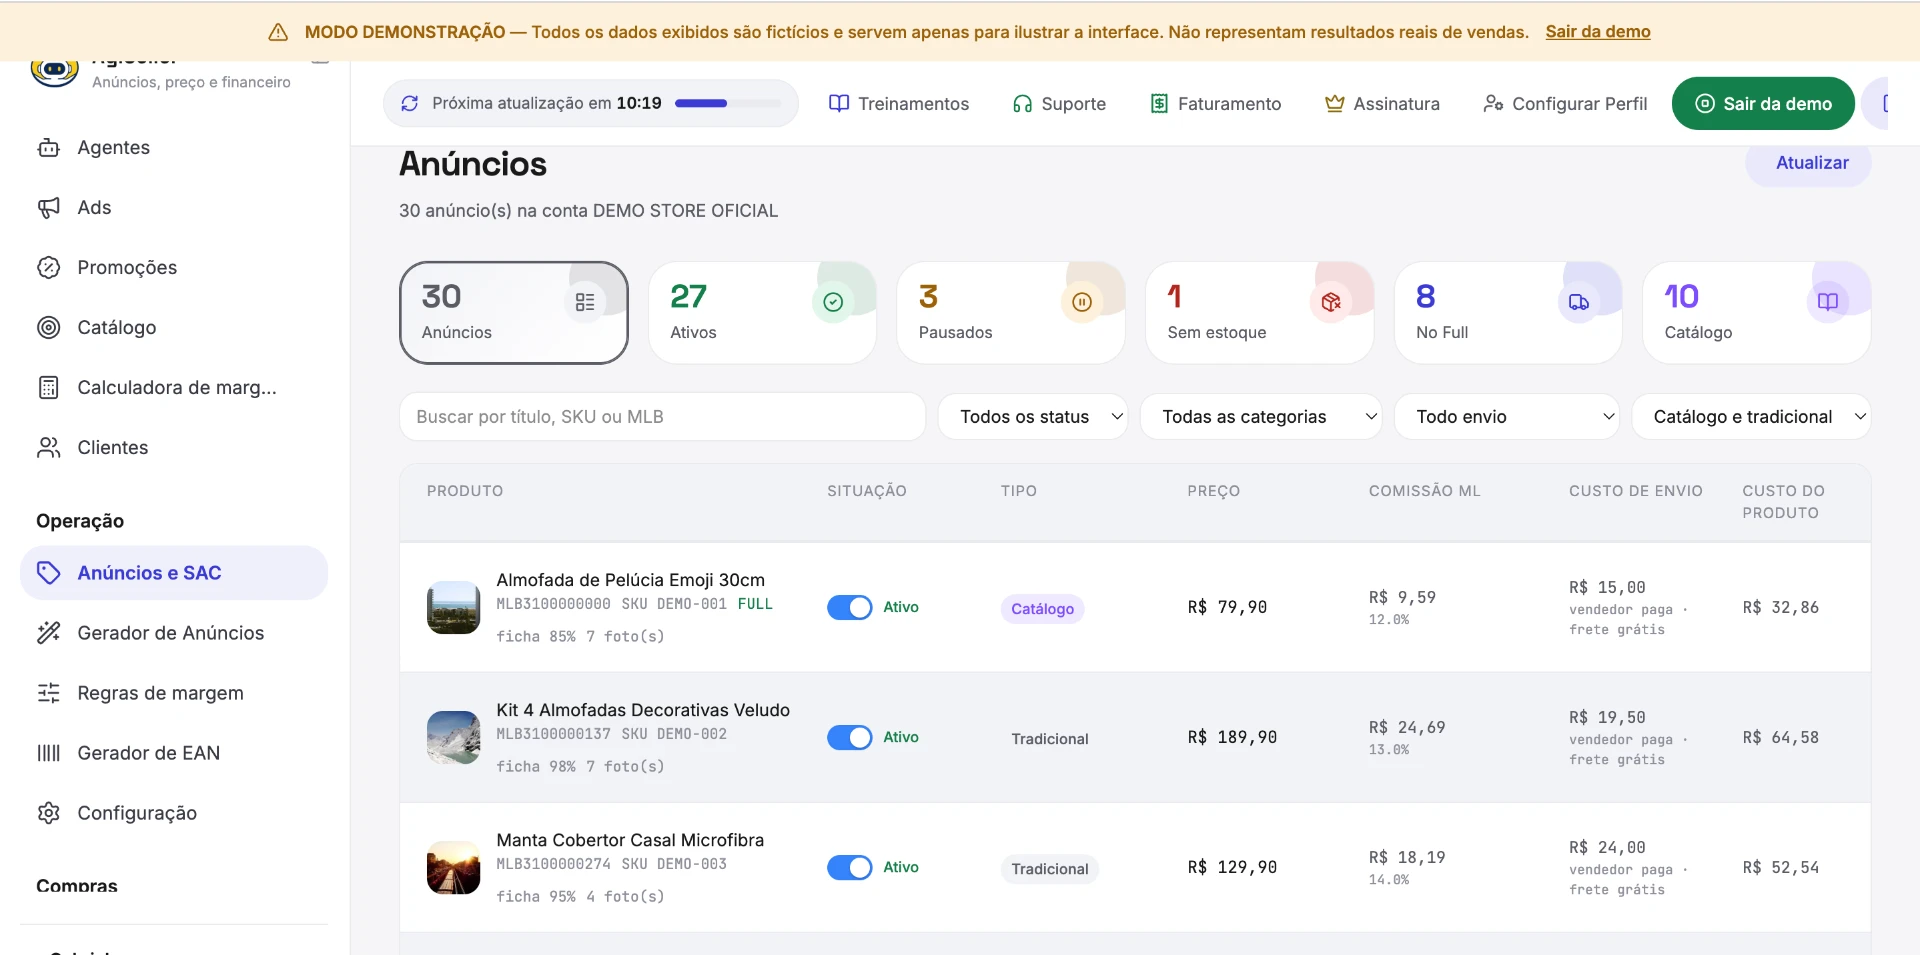Screen dimensions: 1920x955
Task: Switch off Manta Cobertor Casal Microfibra toggle
Action: click(x=850, y=867)
